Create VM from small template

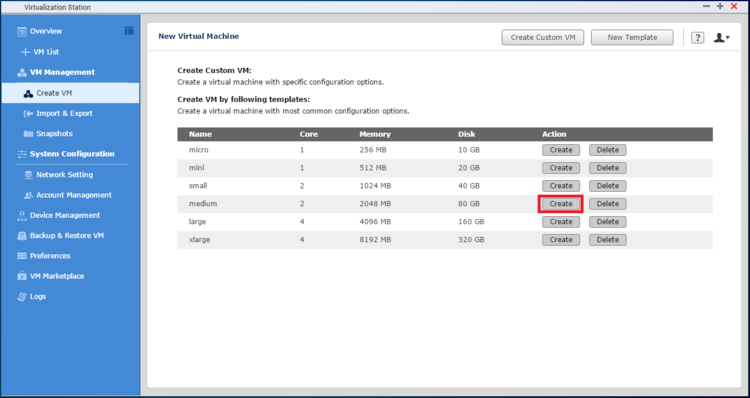point(561,186)
